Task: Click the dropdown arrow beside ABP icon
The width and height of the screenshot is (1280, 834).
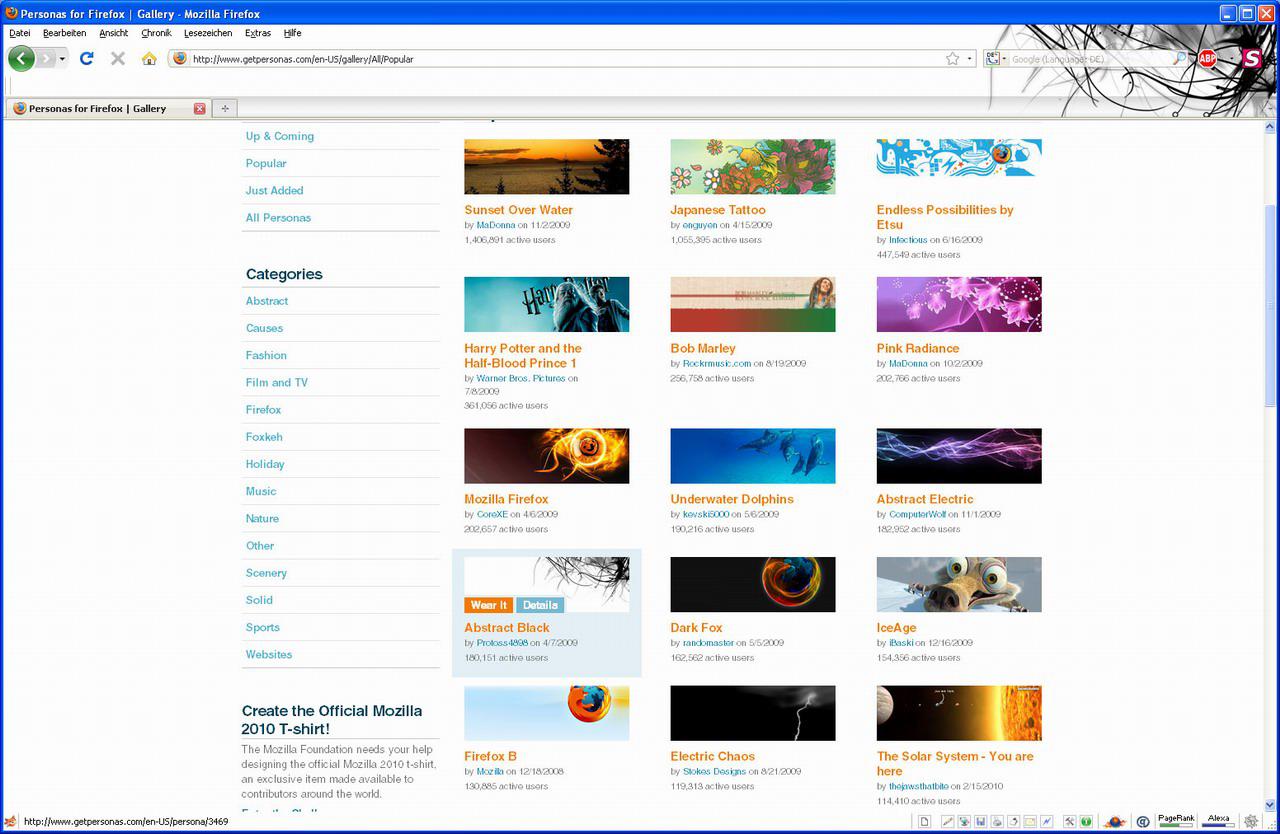Action: coord(1231,59)
